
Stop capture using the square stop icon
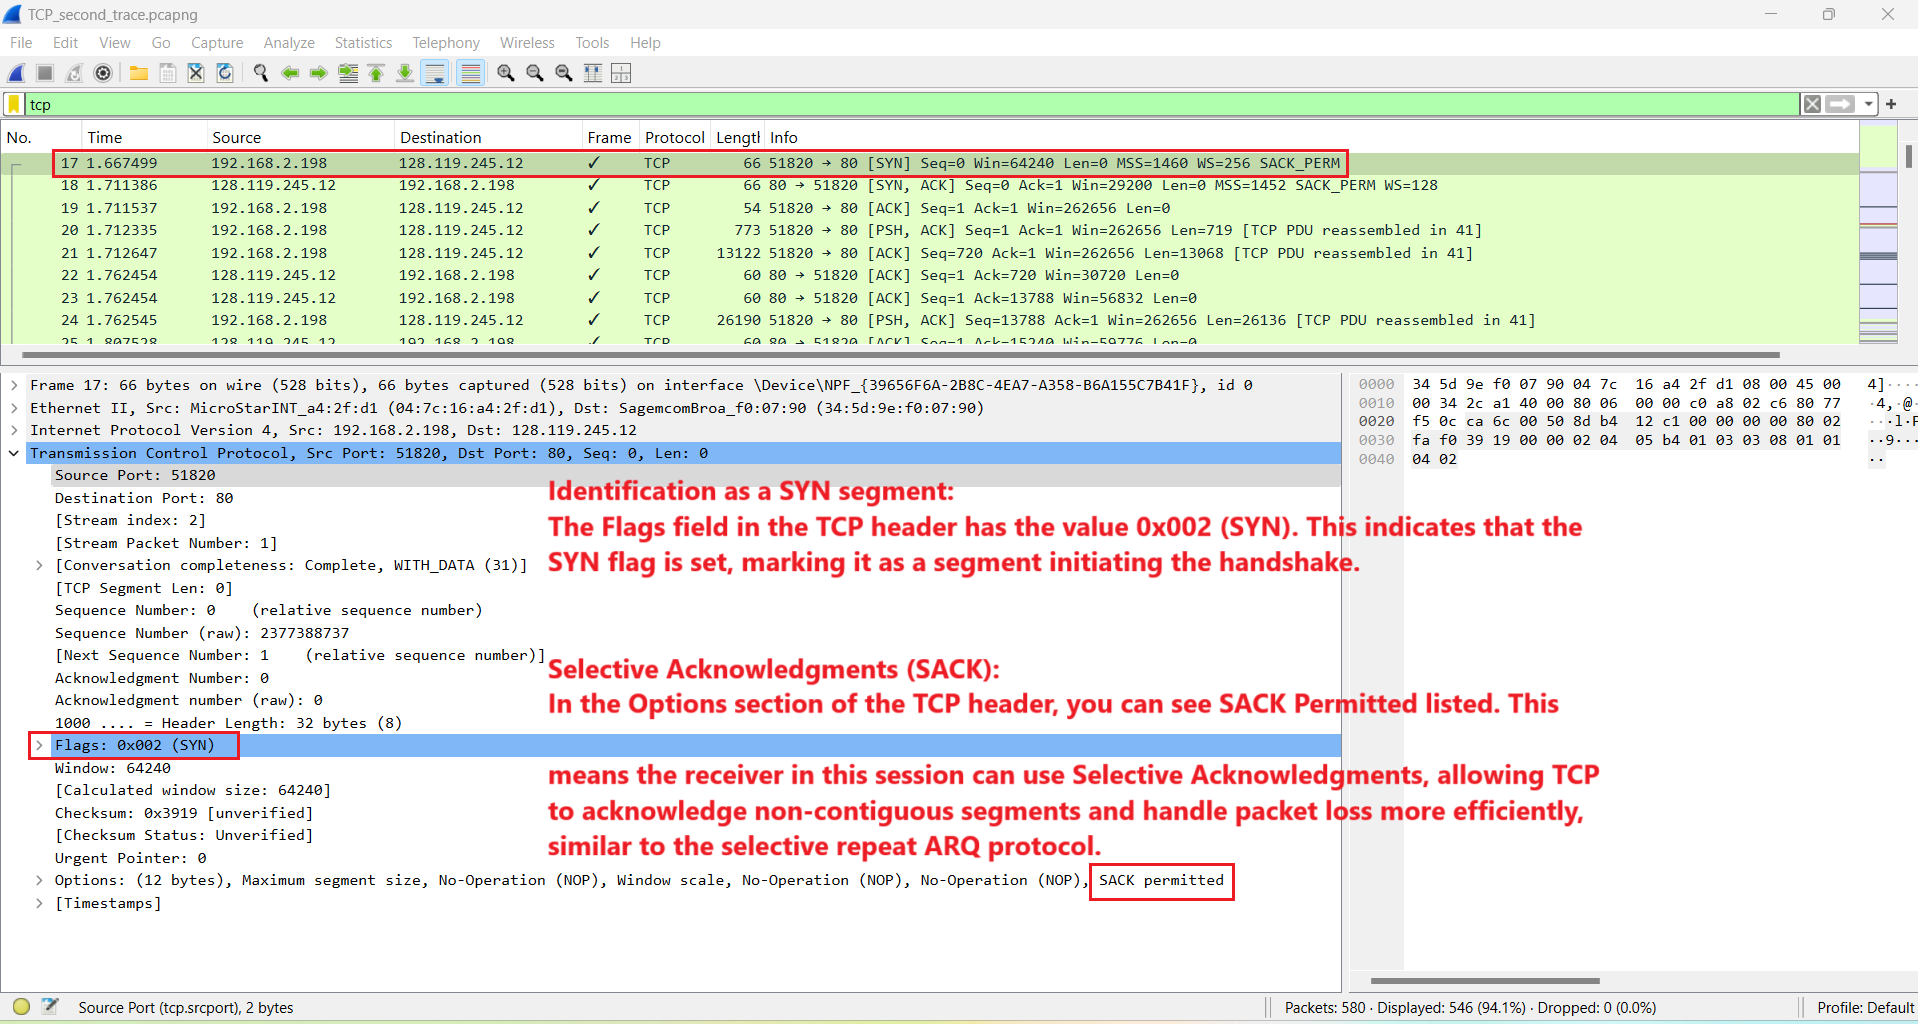(45, 73)
